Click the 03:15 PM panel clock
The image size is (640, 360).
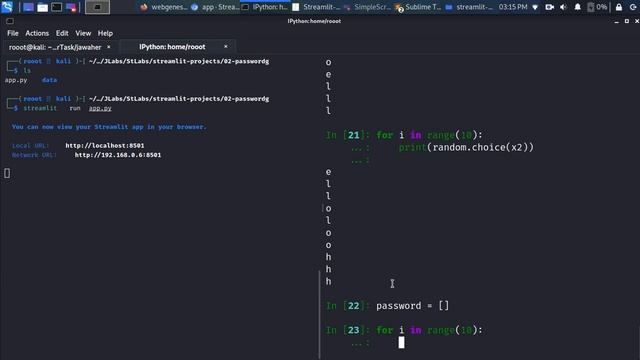point(513,7)
